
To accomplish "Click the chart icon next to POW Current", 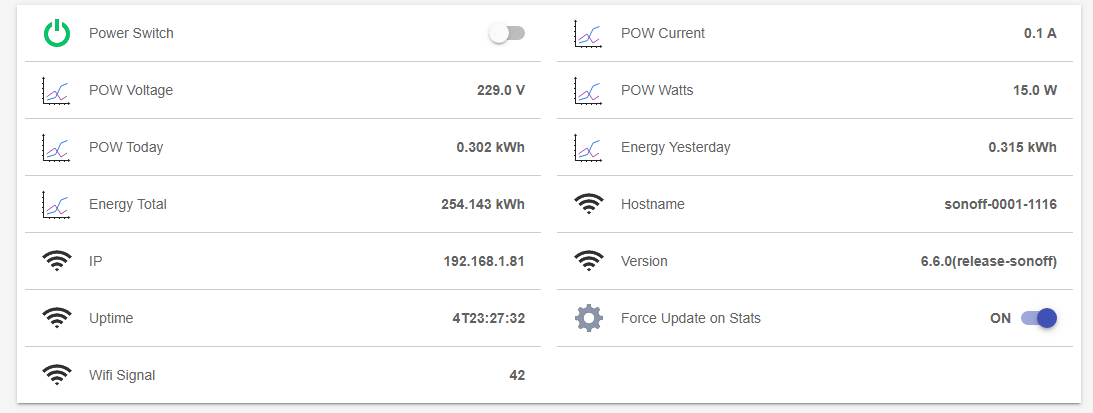I will click(589, 33).
